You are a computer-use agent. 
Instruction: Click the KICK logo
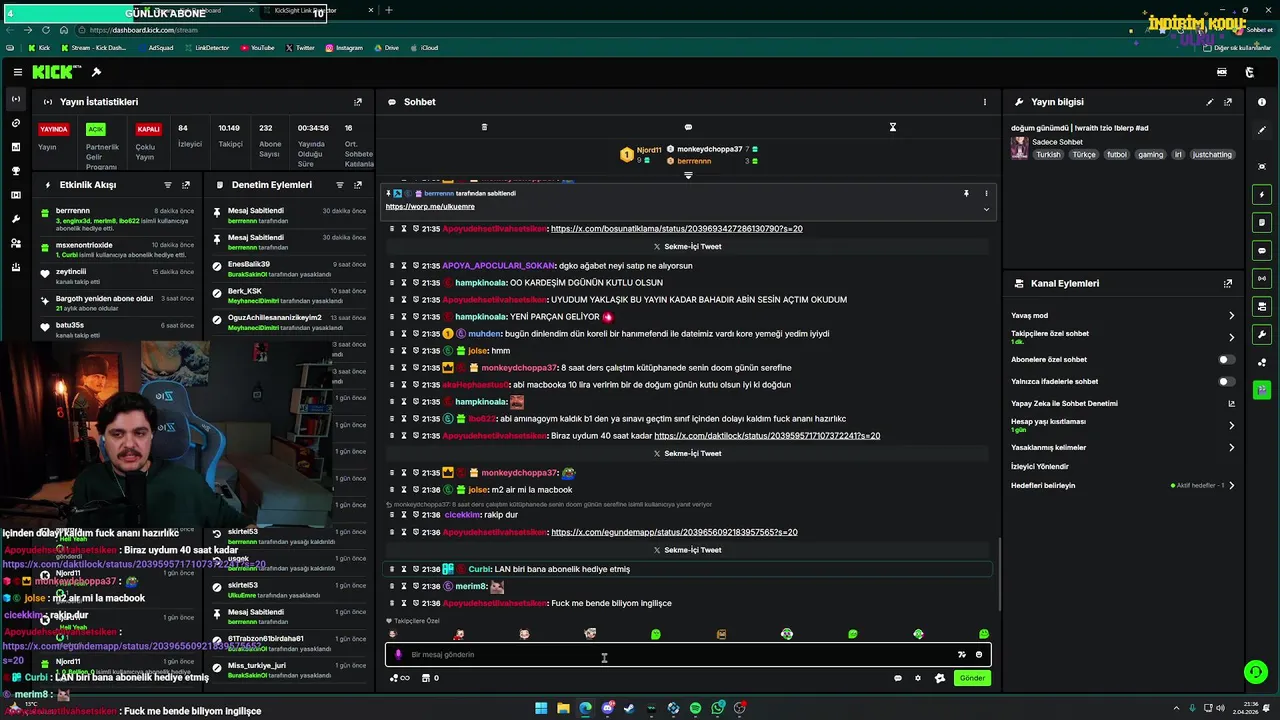coord(52,72)
